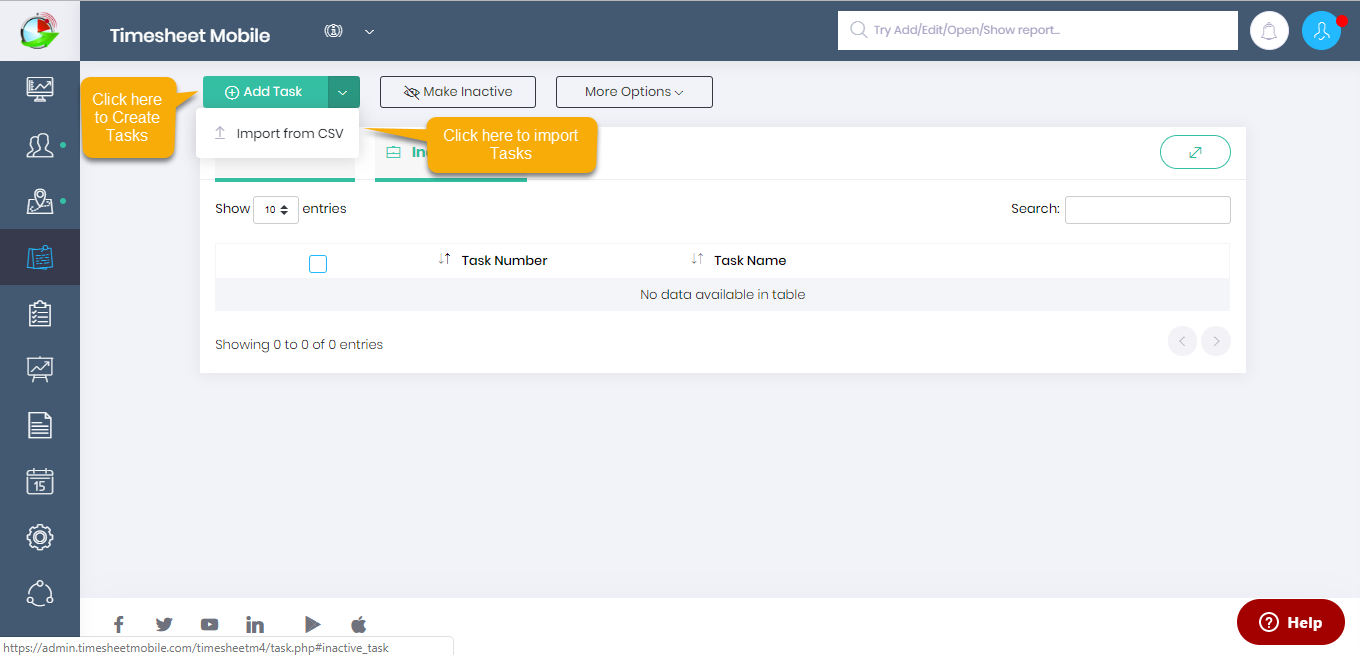The height and width of the screenshot is (655, 1360).
Task: Open the document page icon in sidebar
Action: 40,426
